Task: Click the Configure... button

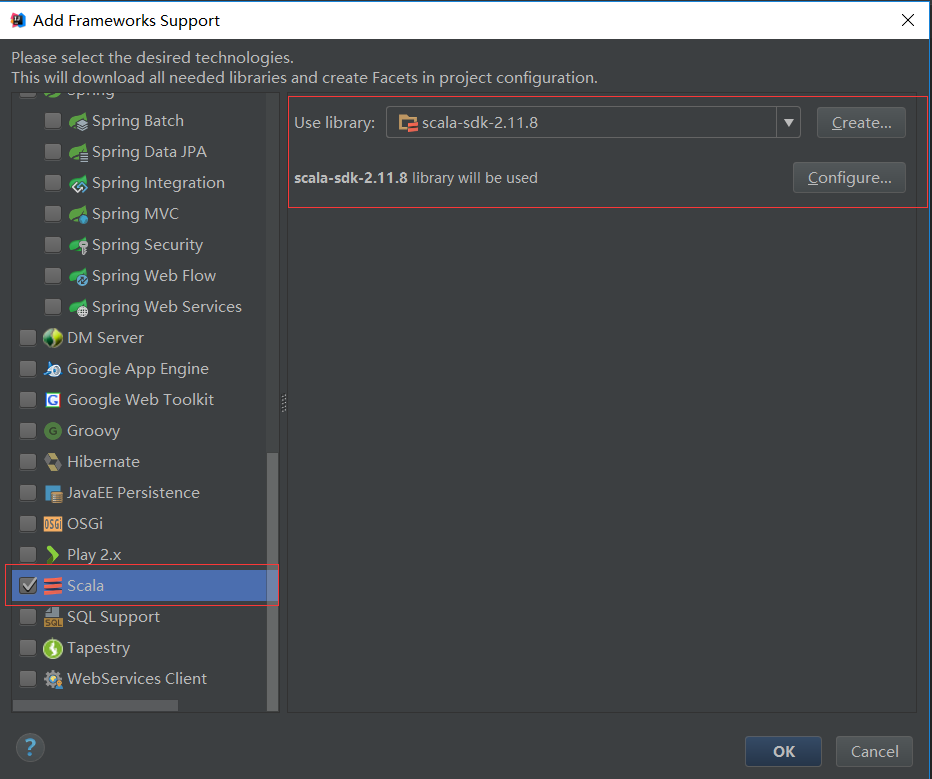Action: click(849, 178)
